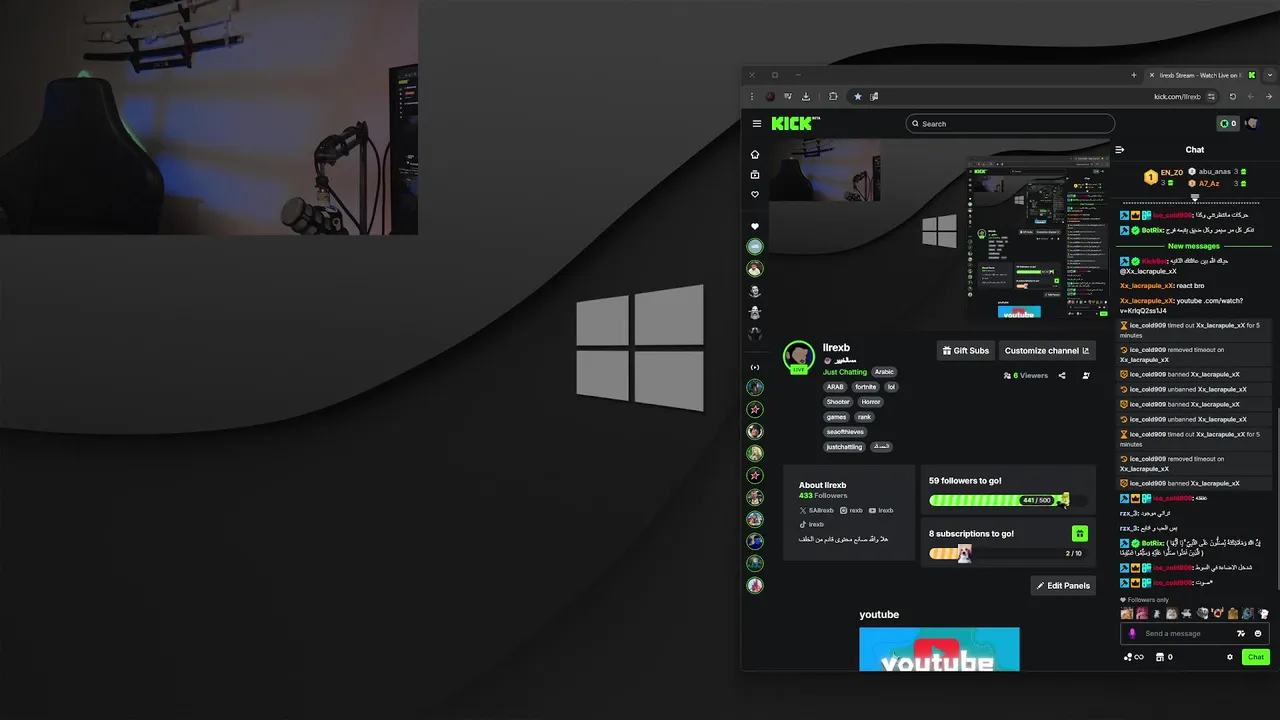
Task: Open Following outline heart in sidebar
Action: (755, 194)
